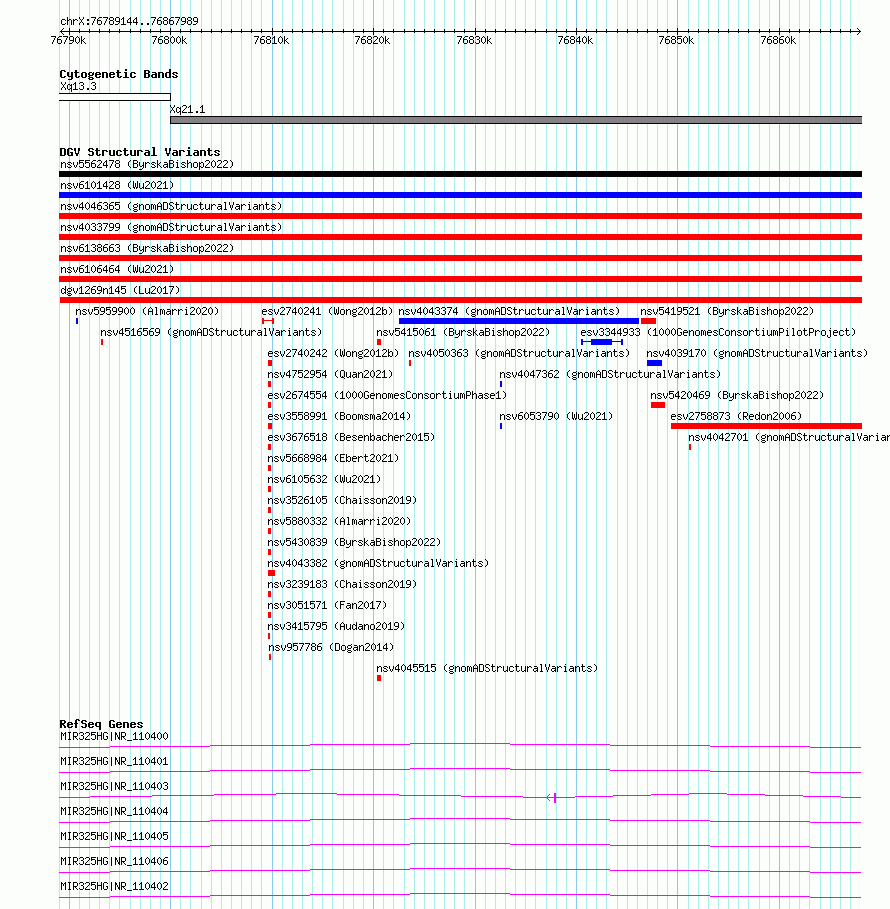The height and width of the screenshot is (909, 890).
Task: Click nsv4039170 (gnomADStructuralVariants) label
Action: 757,353
